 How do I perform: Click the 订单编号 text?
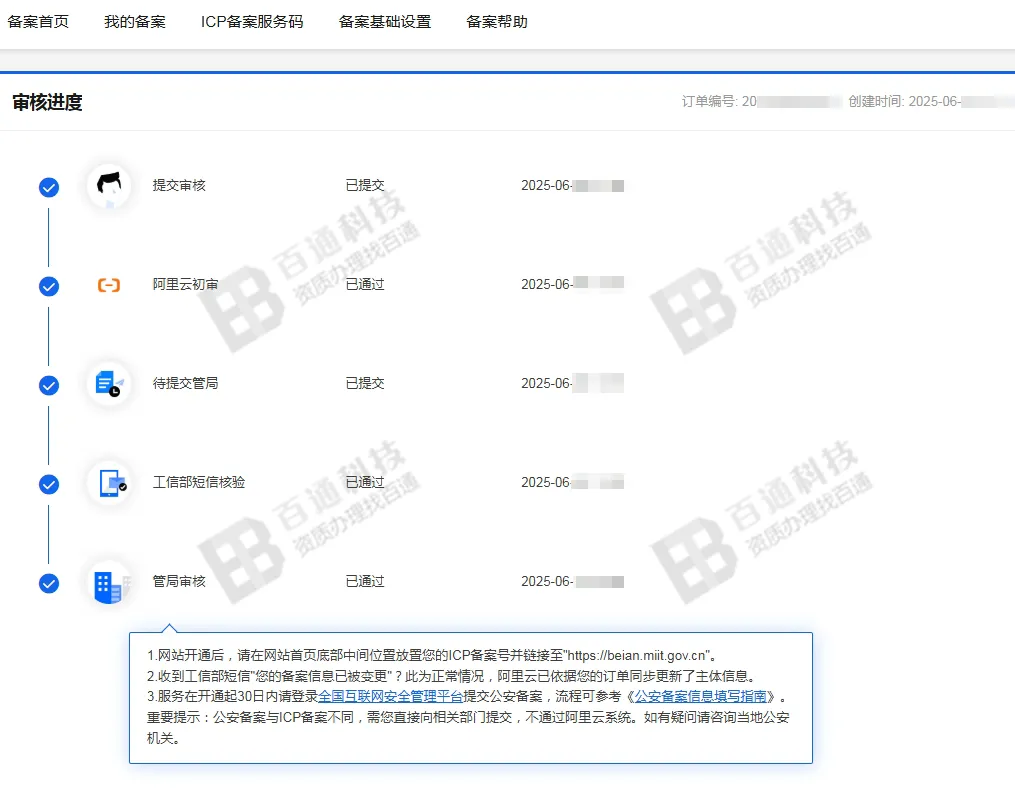coord(761,102)
